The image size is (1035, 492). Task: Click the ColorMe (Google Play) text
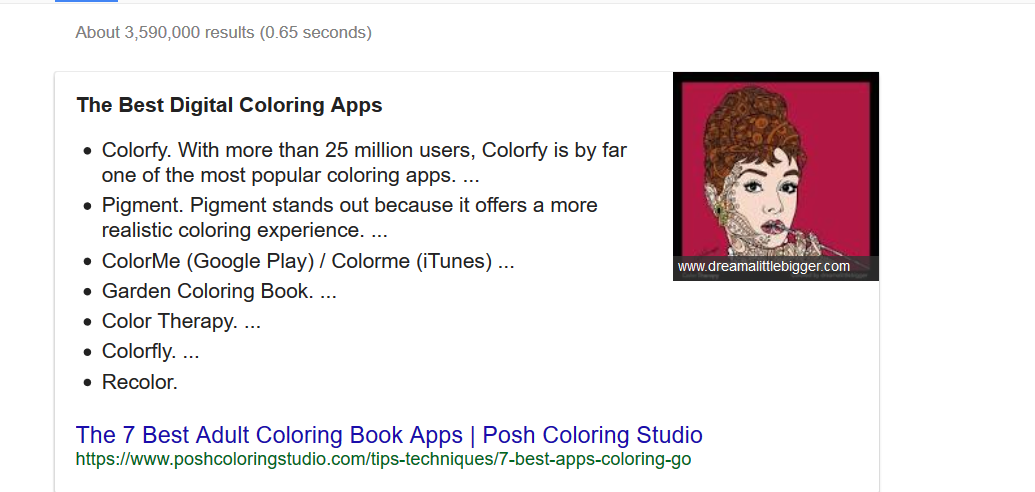208,261
